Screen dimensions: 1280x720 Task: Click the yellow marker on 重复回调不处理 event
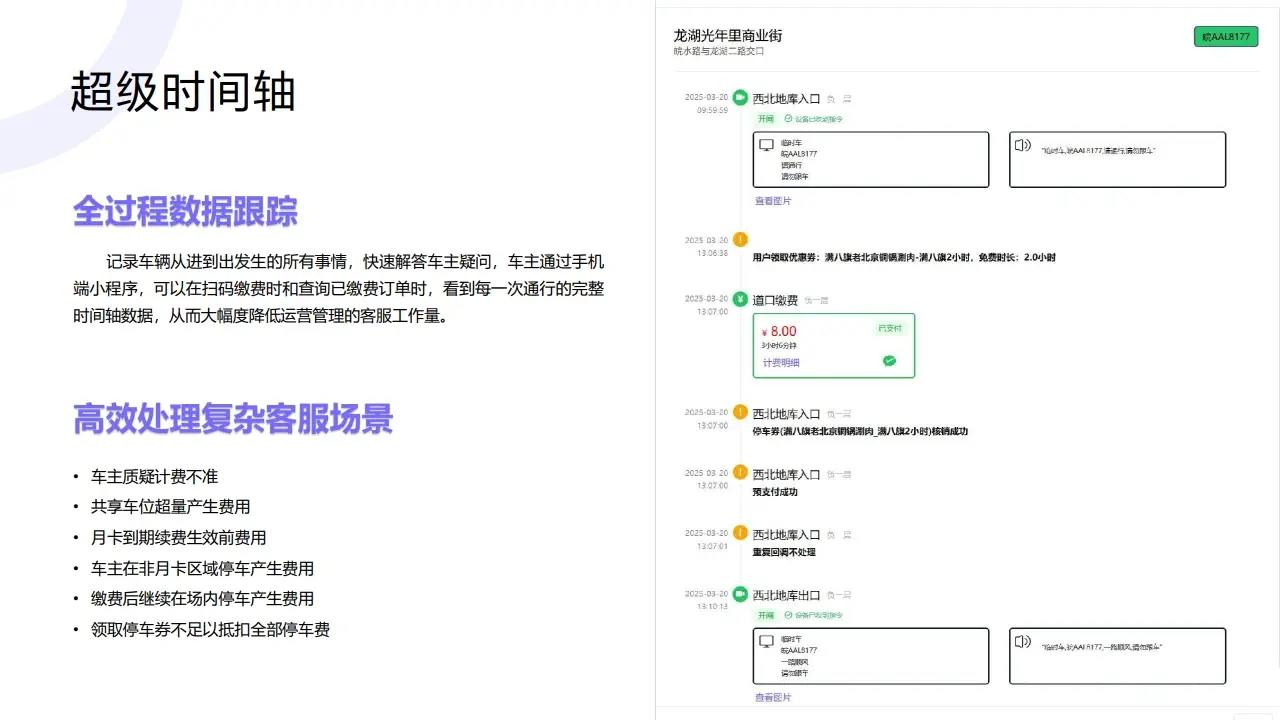[739, 533]
